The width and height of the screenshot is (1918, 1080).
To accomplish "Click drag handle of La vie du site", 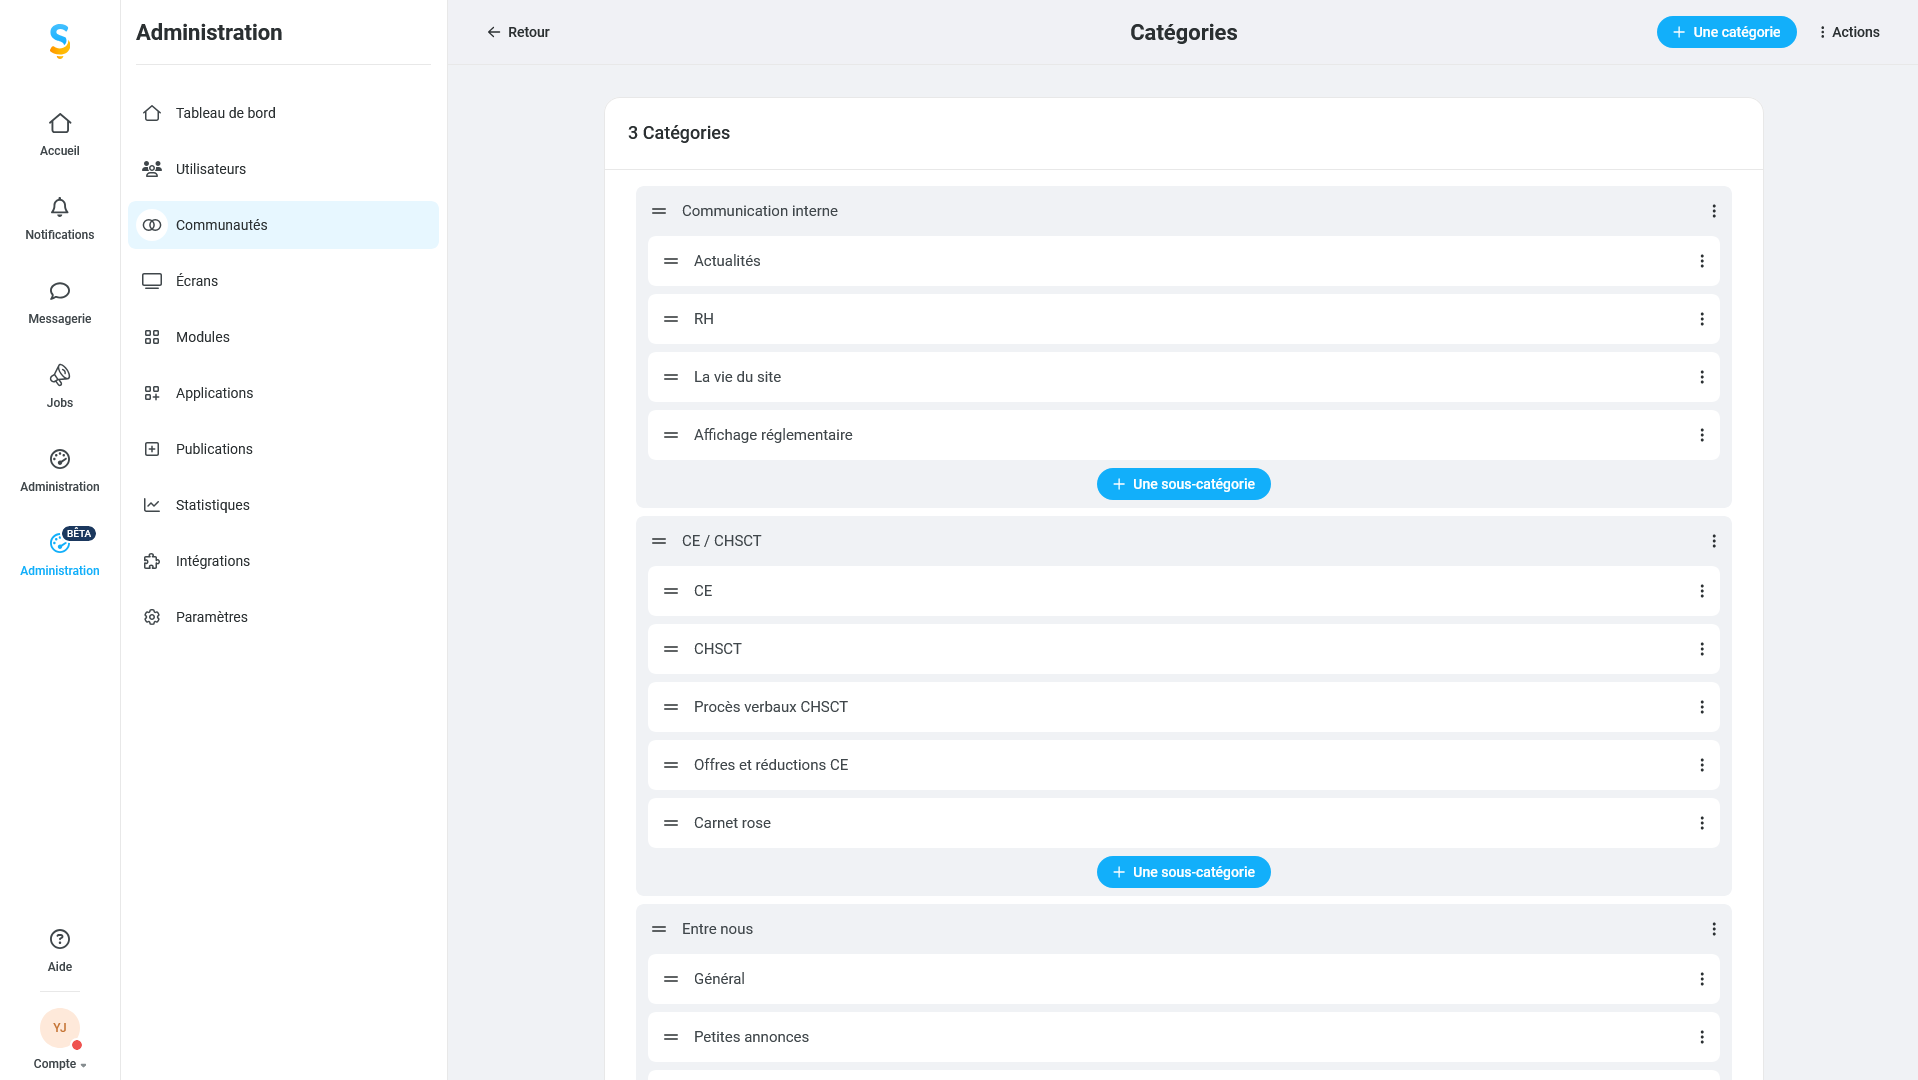I will click(x=671, y=377).
